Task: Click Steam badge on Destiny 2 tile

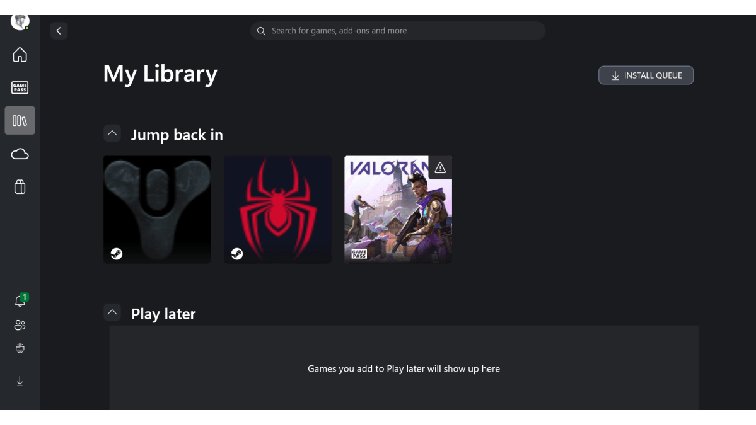Action: click(x=116, y=254)
